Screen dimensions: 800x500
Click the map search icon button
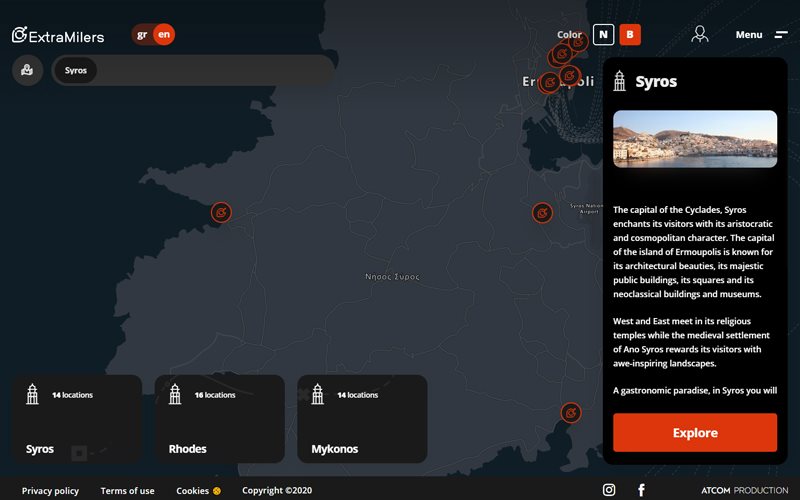[27, 71]
